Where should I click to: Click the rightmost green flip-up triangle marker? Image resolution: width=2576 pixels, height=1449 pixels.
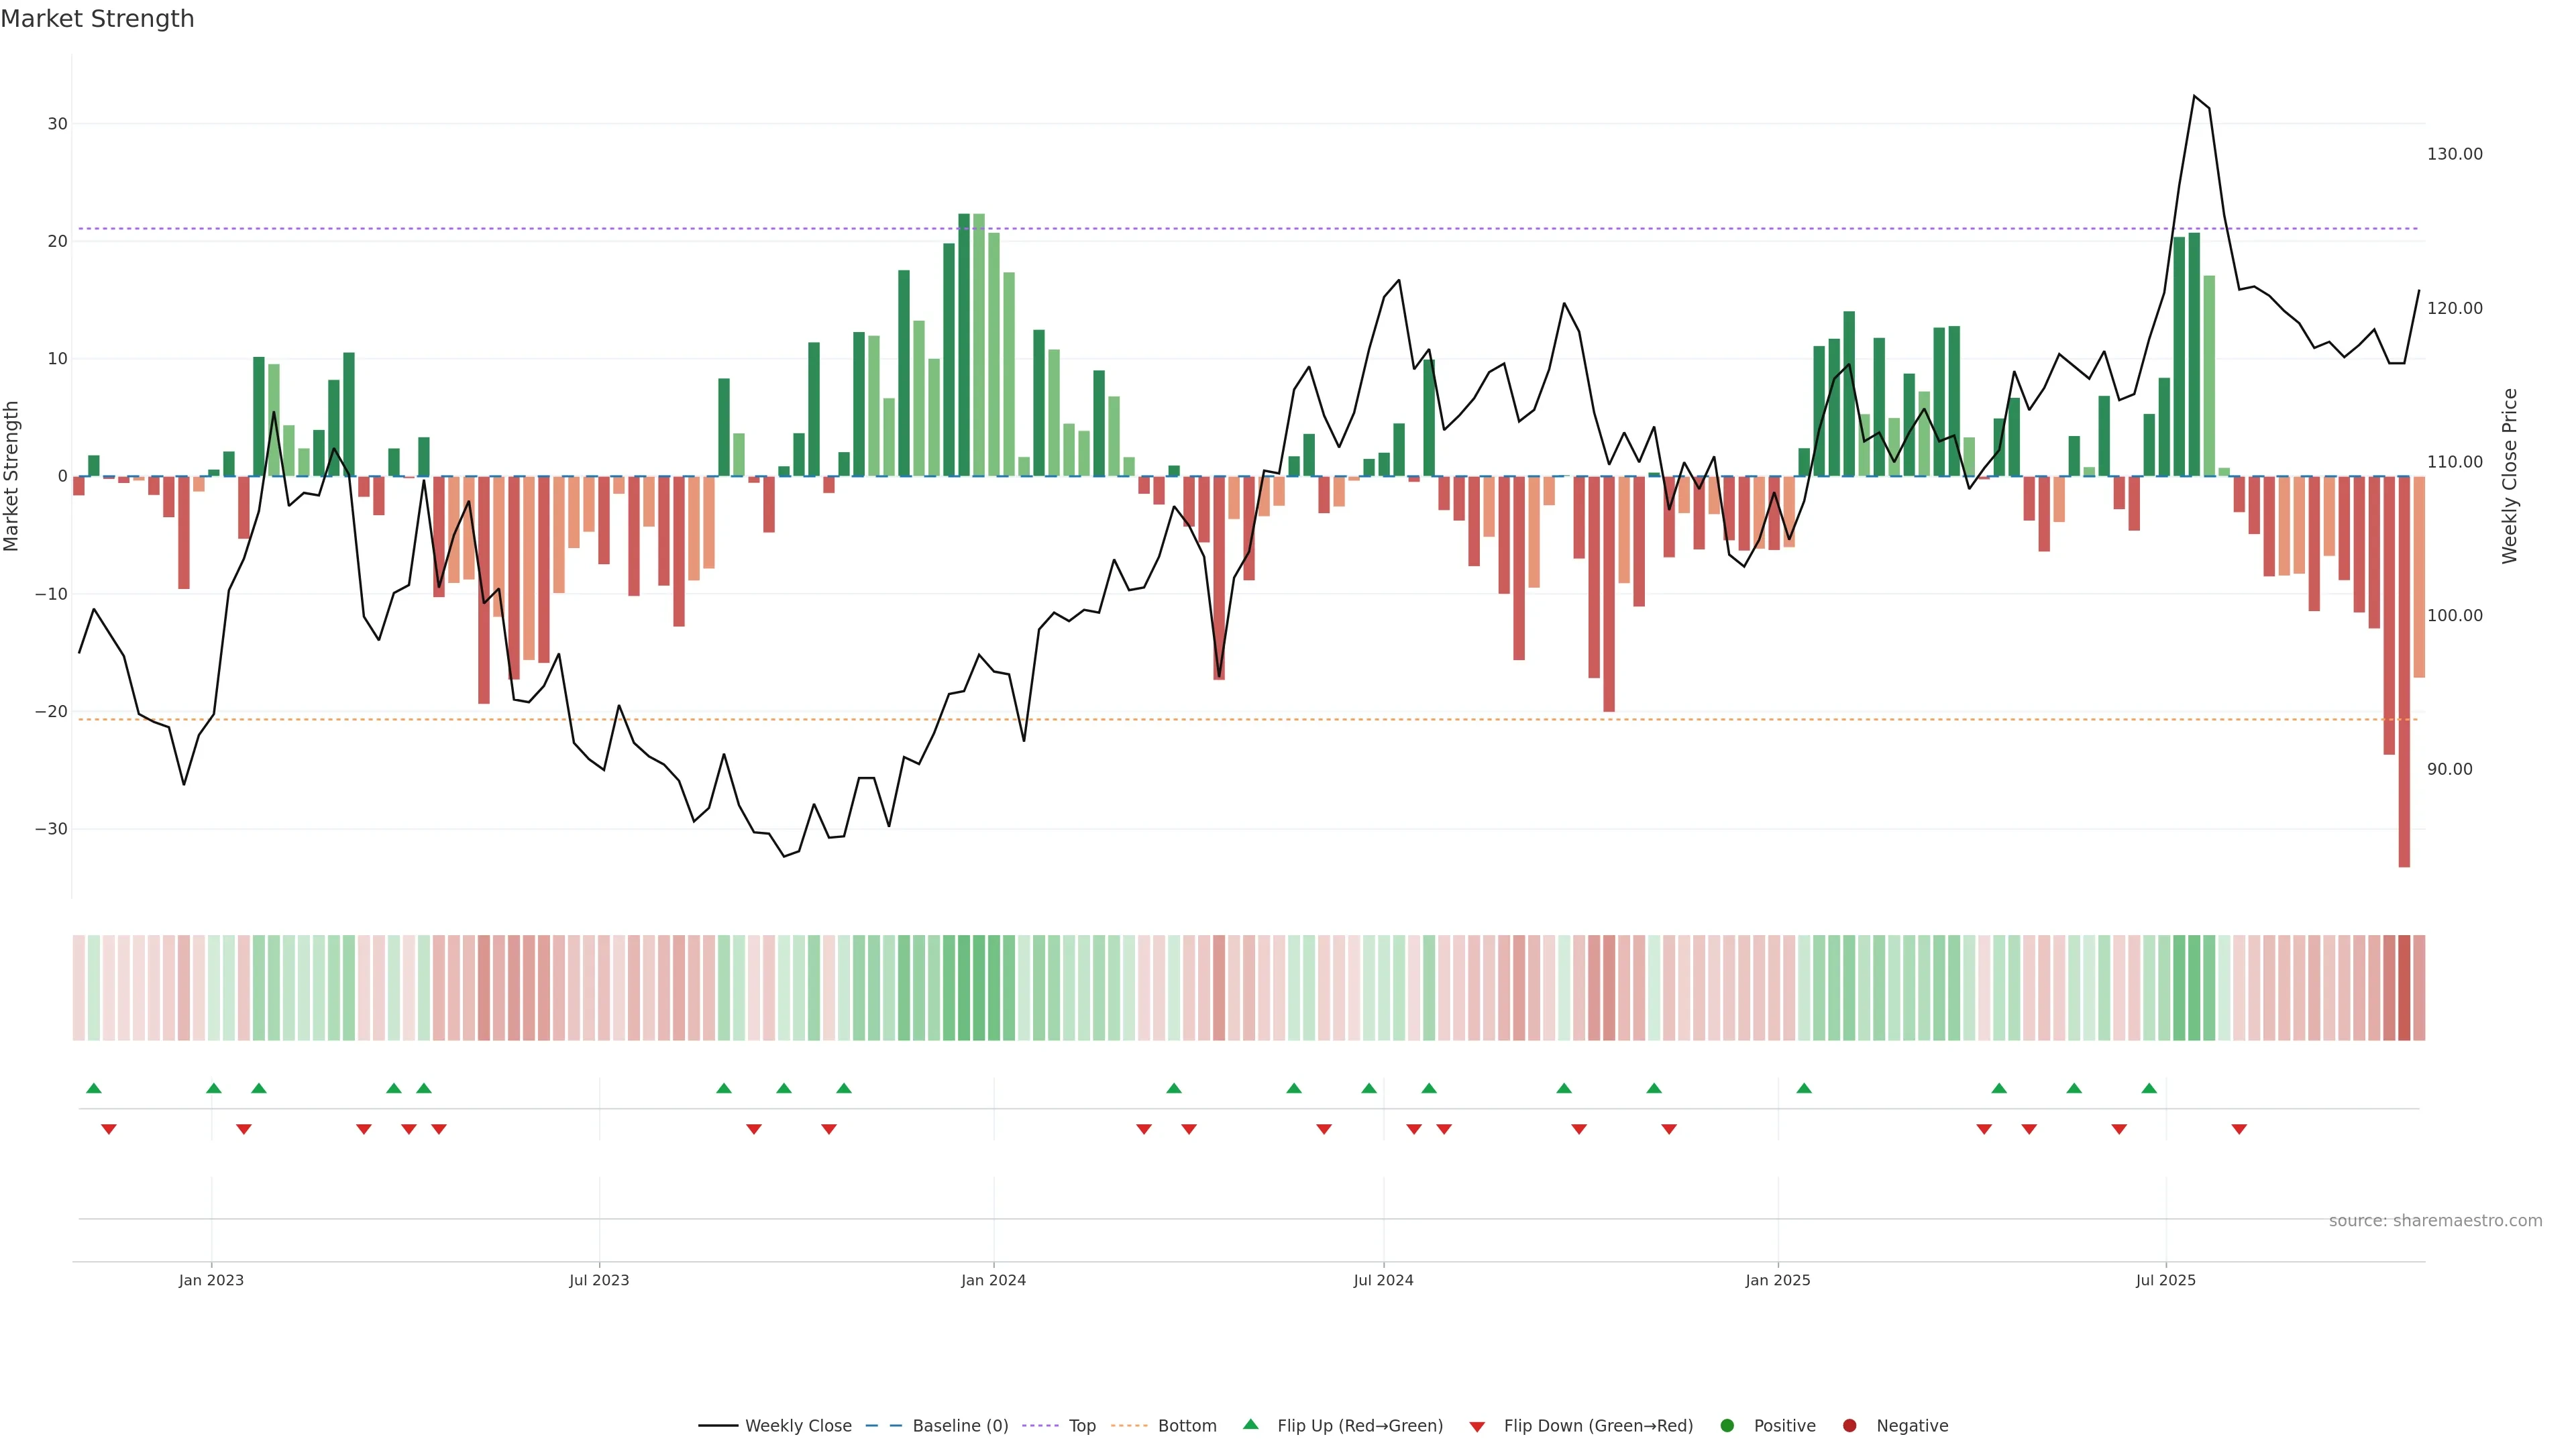point(2149,1088)
